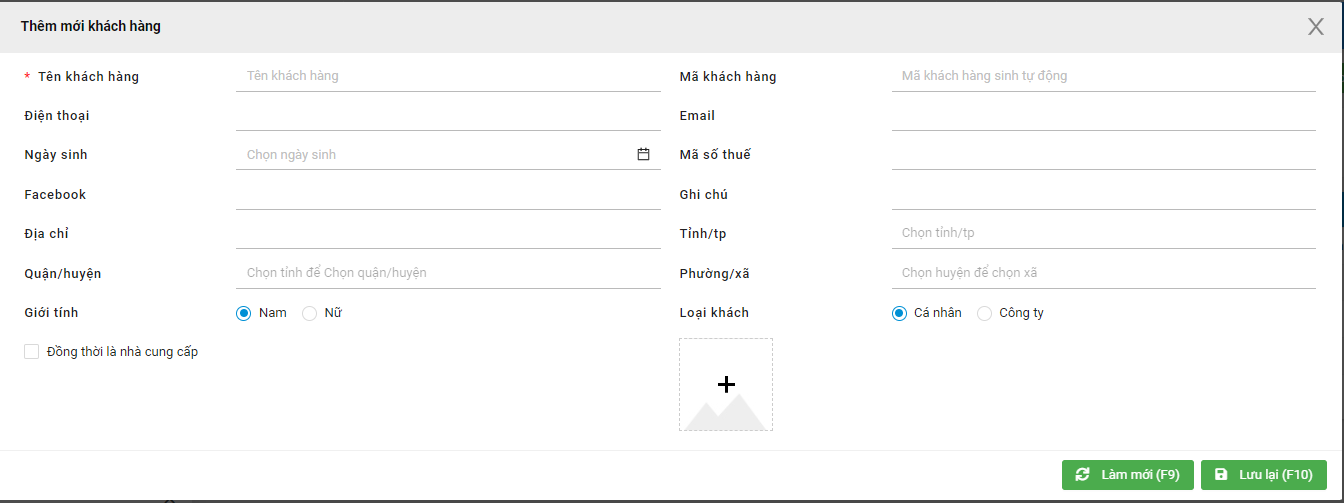Click the Làm mới (F9) button
Screen dimensions: 1344x503
coord(1128,475)
